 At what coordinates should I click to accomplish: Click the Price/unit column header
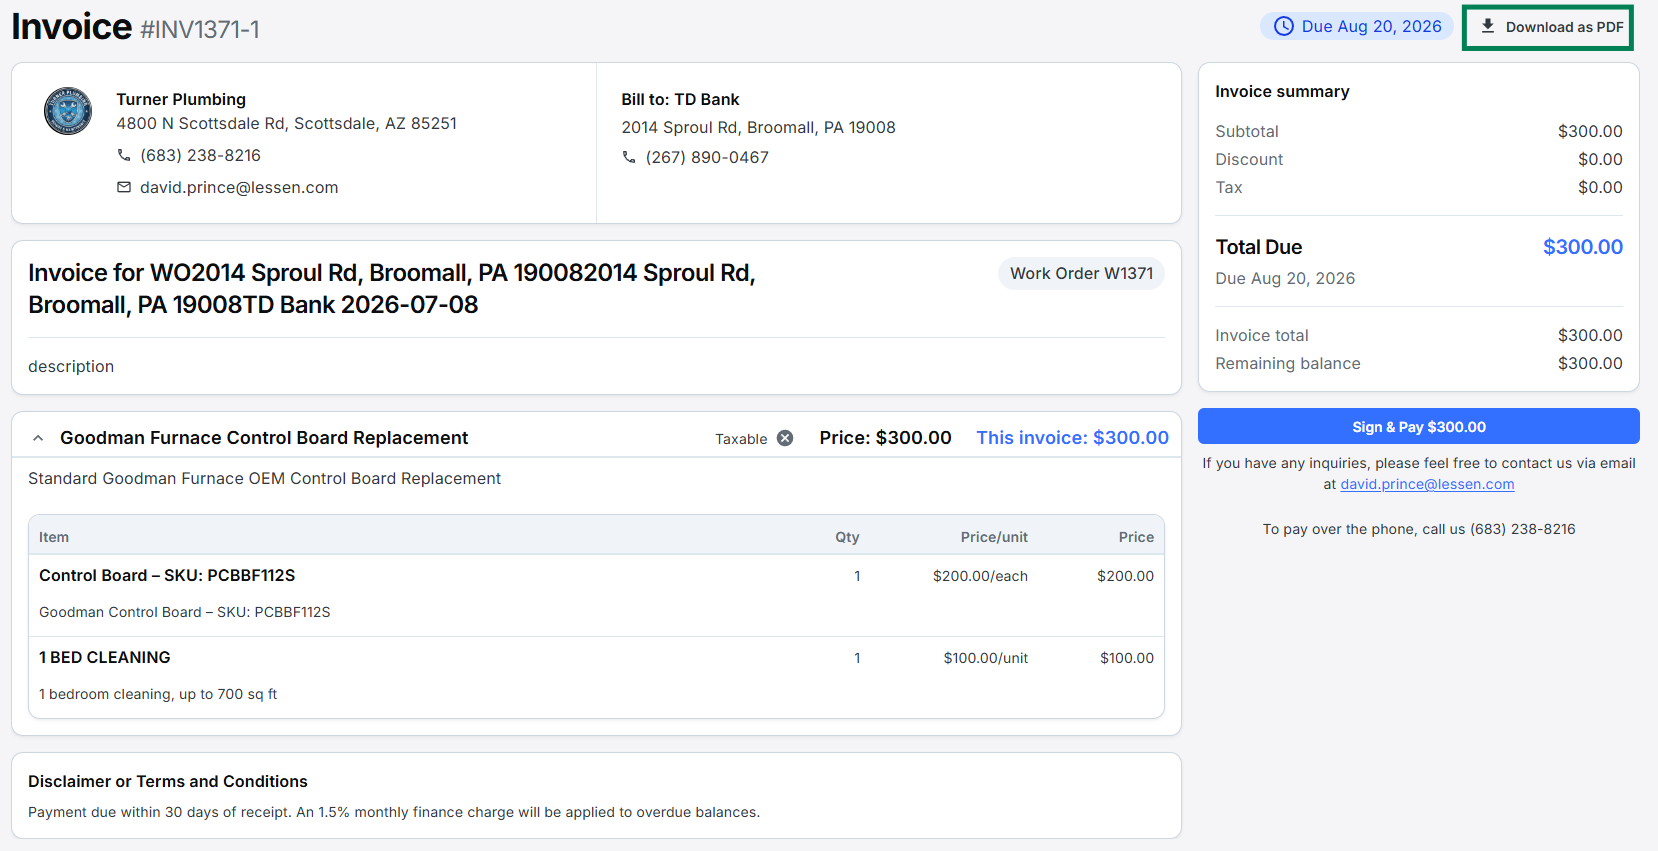coord(994,537)
